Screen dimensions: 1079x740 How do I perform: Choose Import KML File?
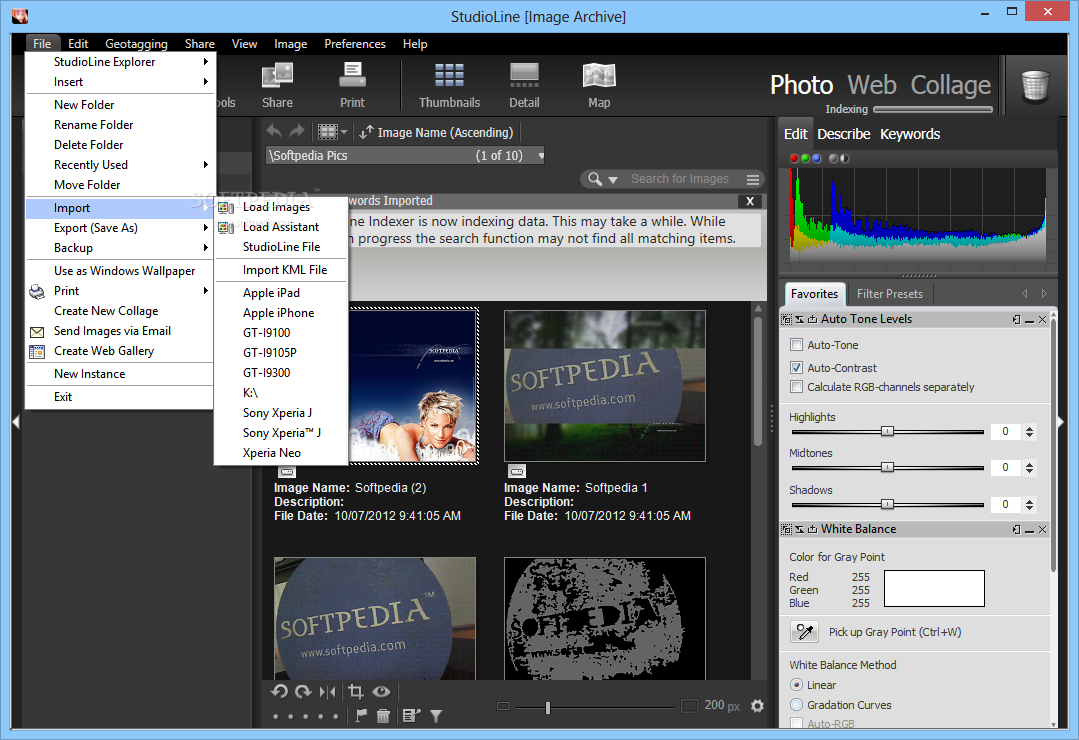(281, 270)
